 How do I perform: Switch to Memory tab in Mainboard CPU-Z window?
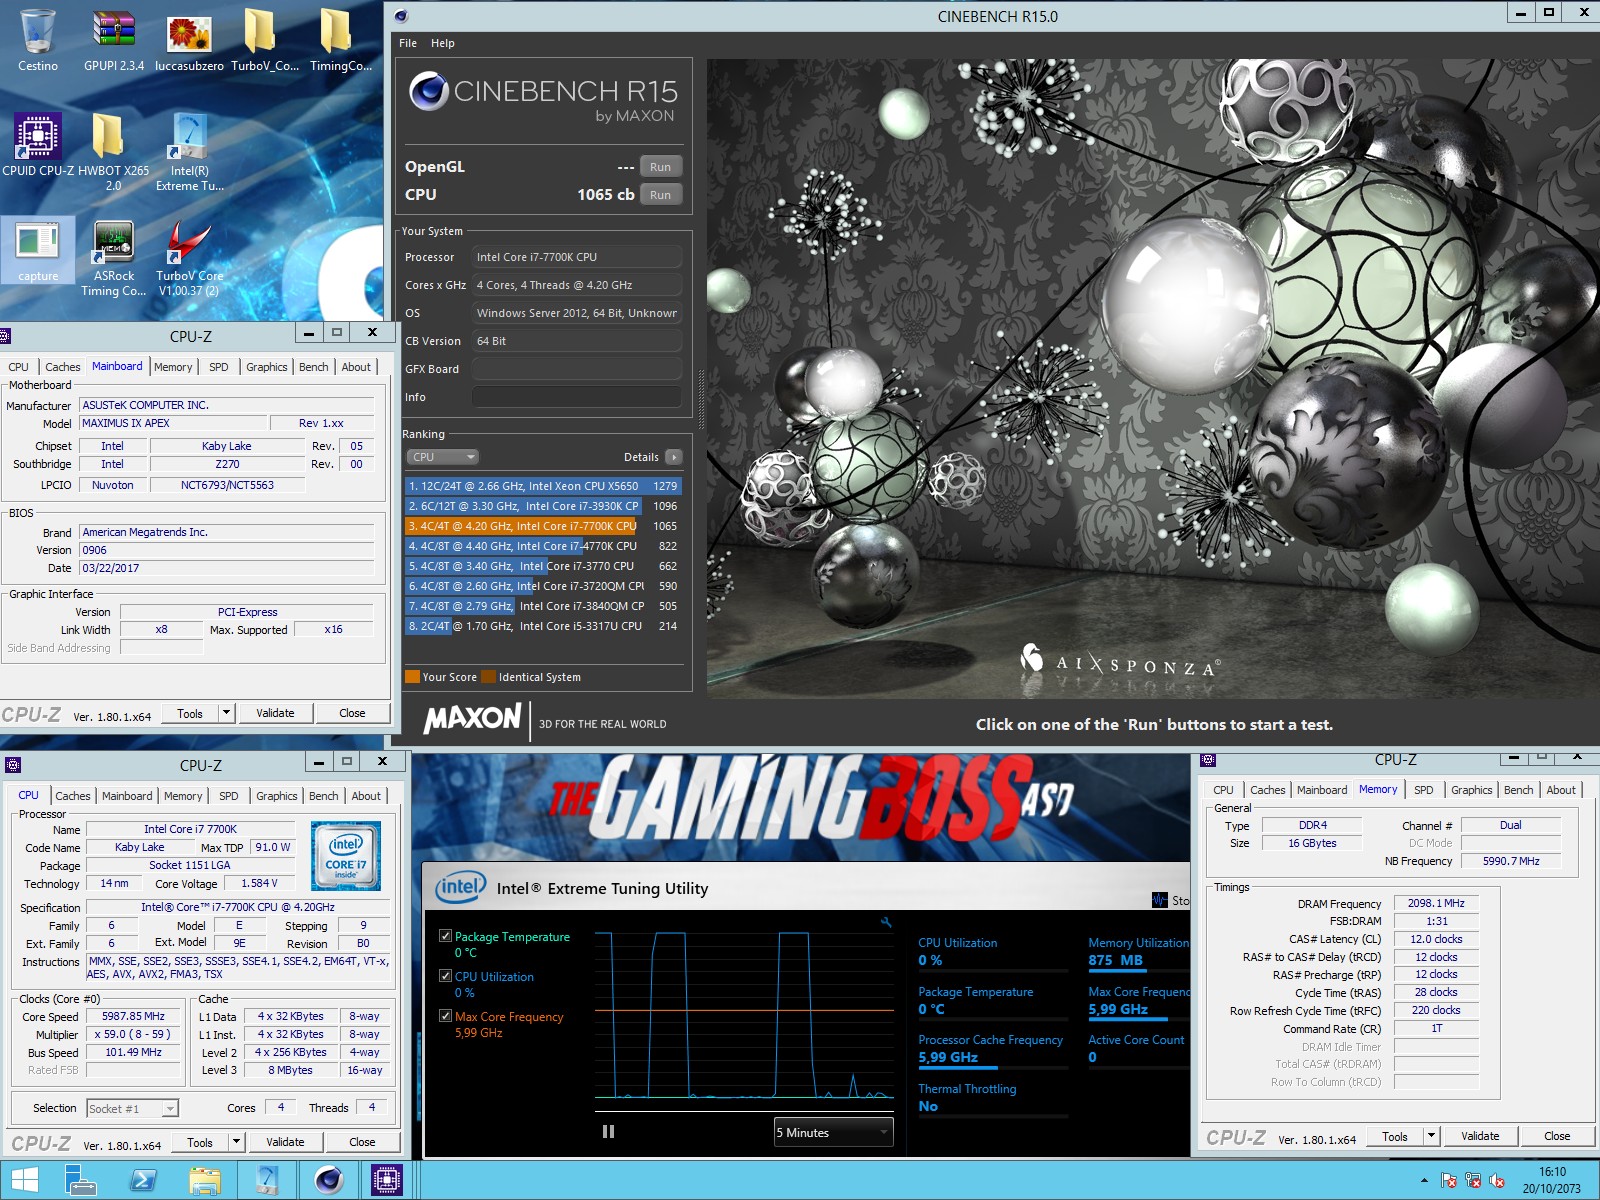[173, 367]
